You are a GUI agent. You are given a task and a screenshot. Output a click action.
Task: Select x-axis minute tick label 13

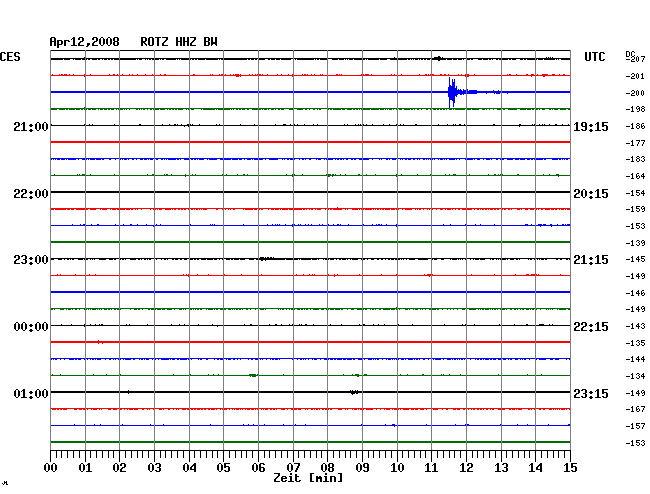tap(501, 468)
